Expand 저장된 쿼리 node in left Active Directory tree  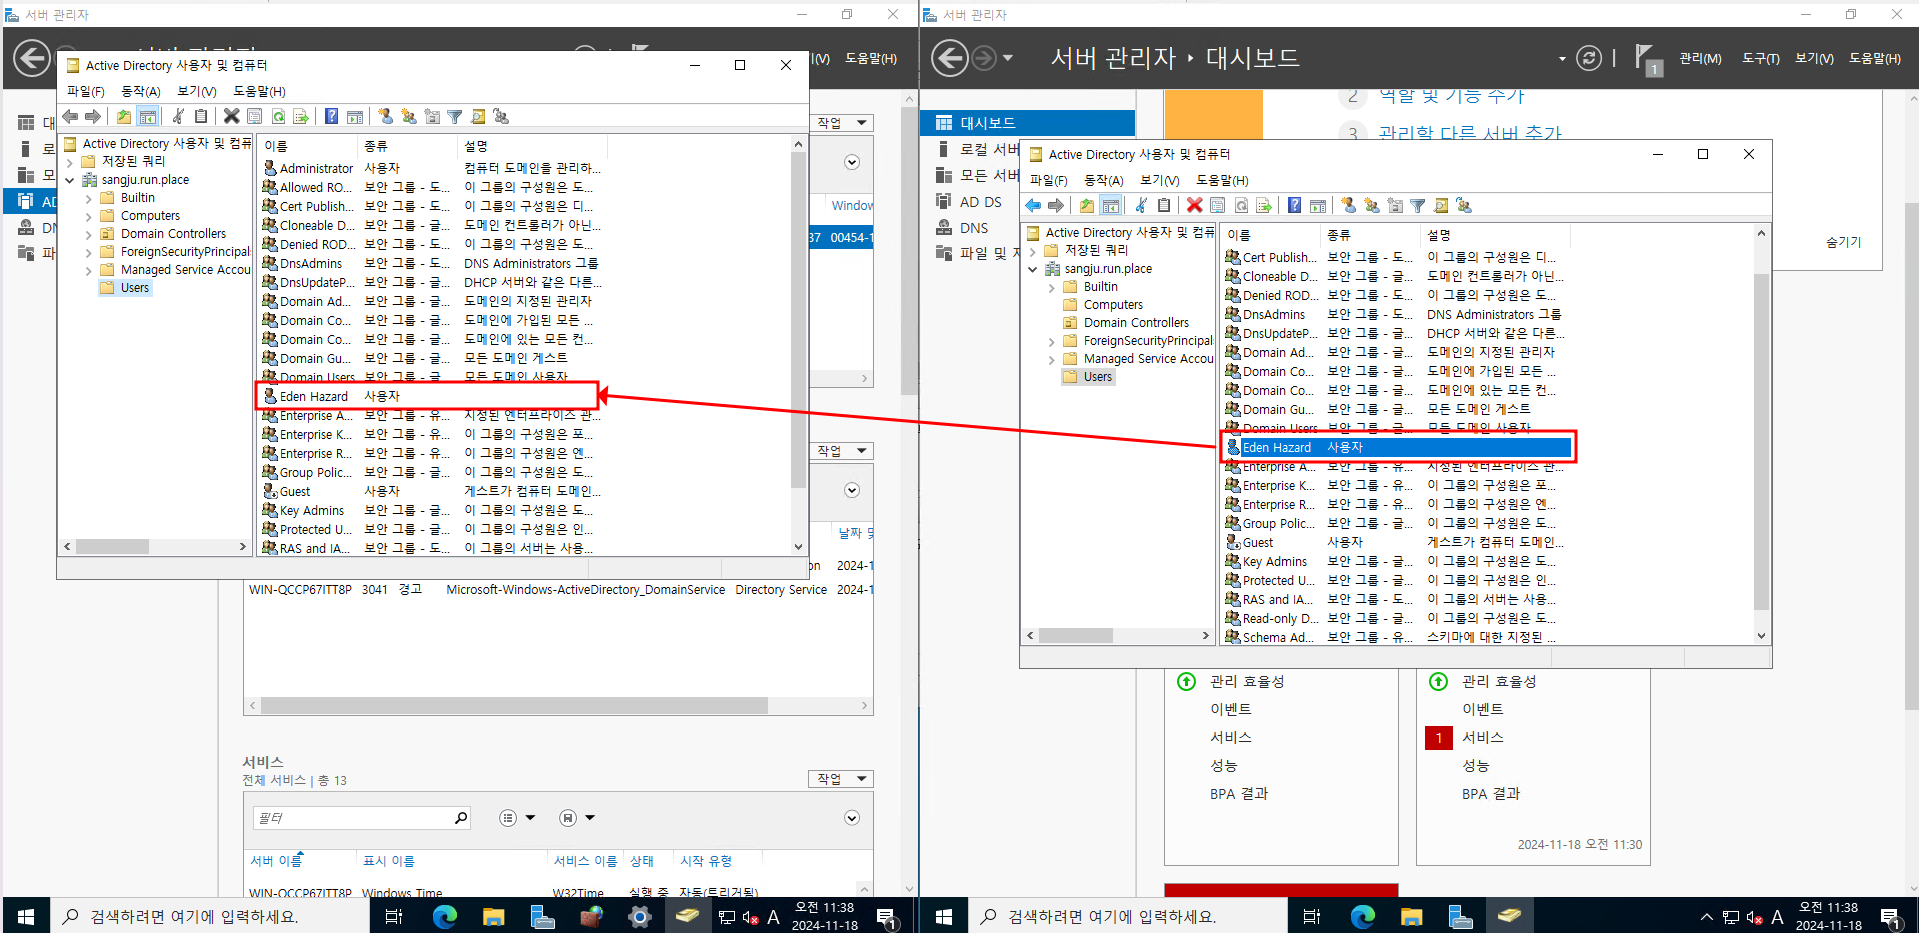(x=70, y=162)
